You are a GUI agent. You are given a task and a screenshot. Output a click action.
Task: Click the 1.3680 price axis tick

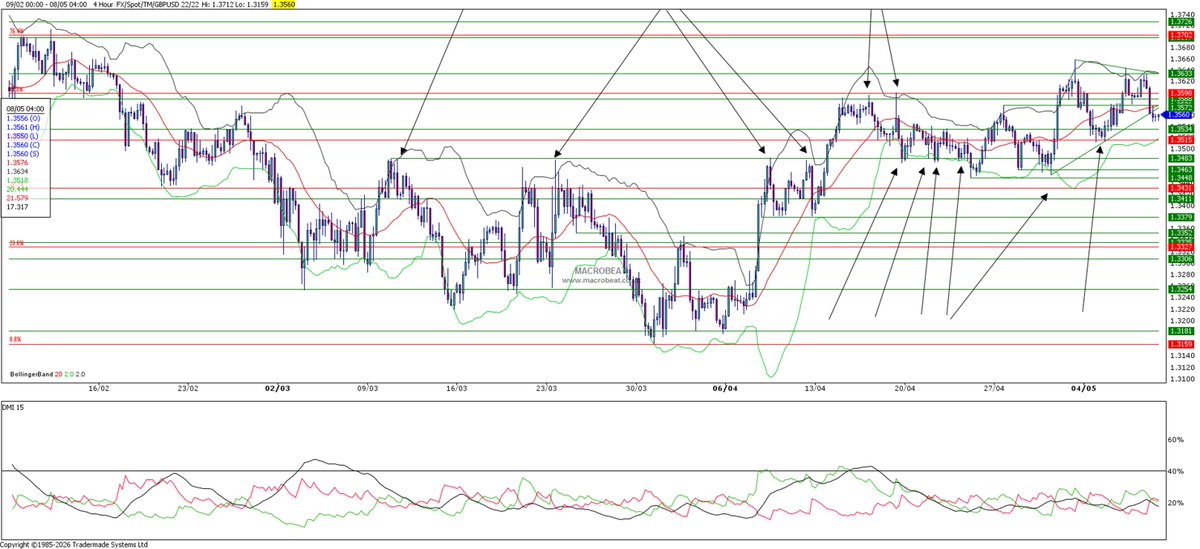pyautogui.click(x=1181, y=47)
